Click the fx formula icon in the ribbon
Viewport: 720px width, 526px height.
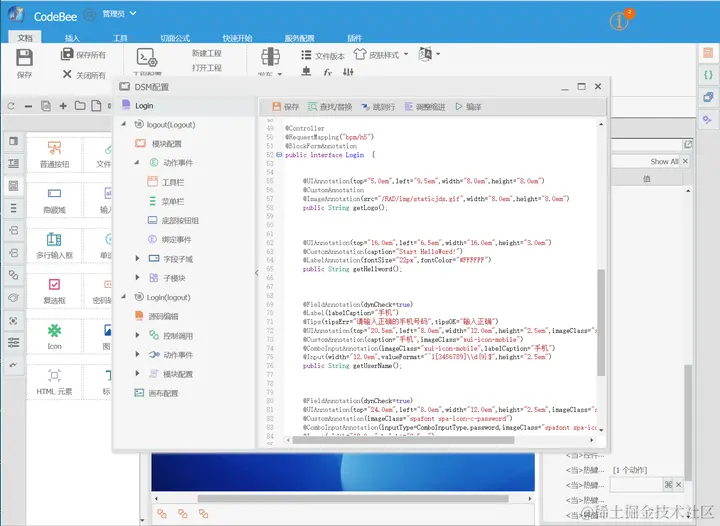click(327, 72)
